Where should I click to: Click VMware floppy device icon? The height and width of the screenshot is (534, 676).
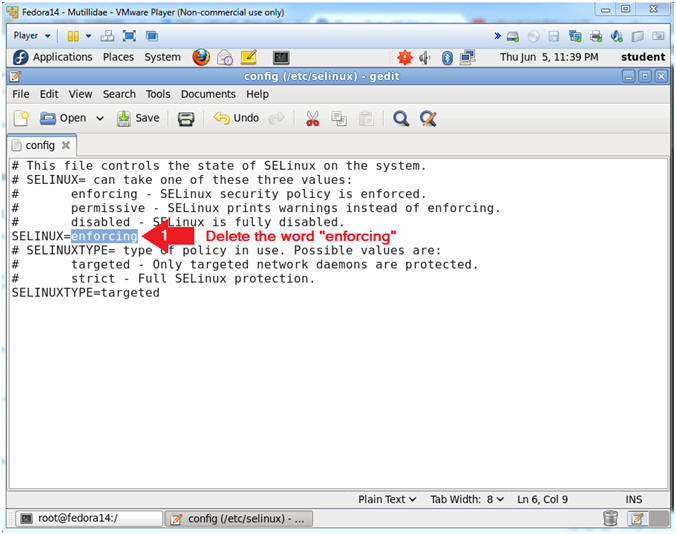(x=554, y=37)
